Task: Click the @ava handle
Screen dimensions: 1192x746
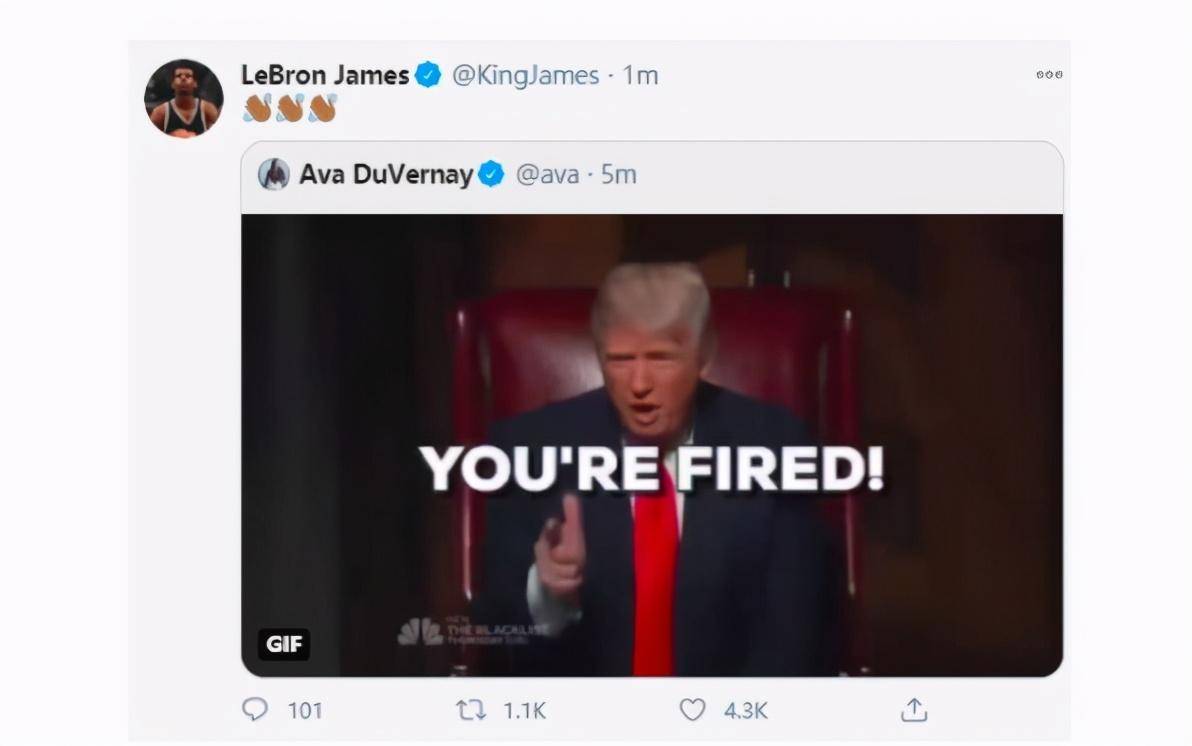Action: tap(547, 175)
